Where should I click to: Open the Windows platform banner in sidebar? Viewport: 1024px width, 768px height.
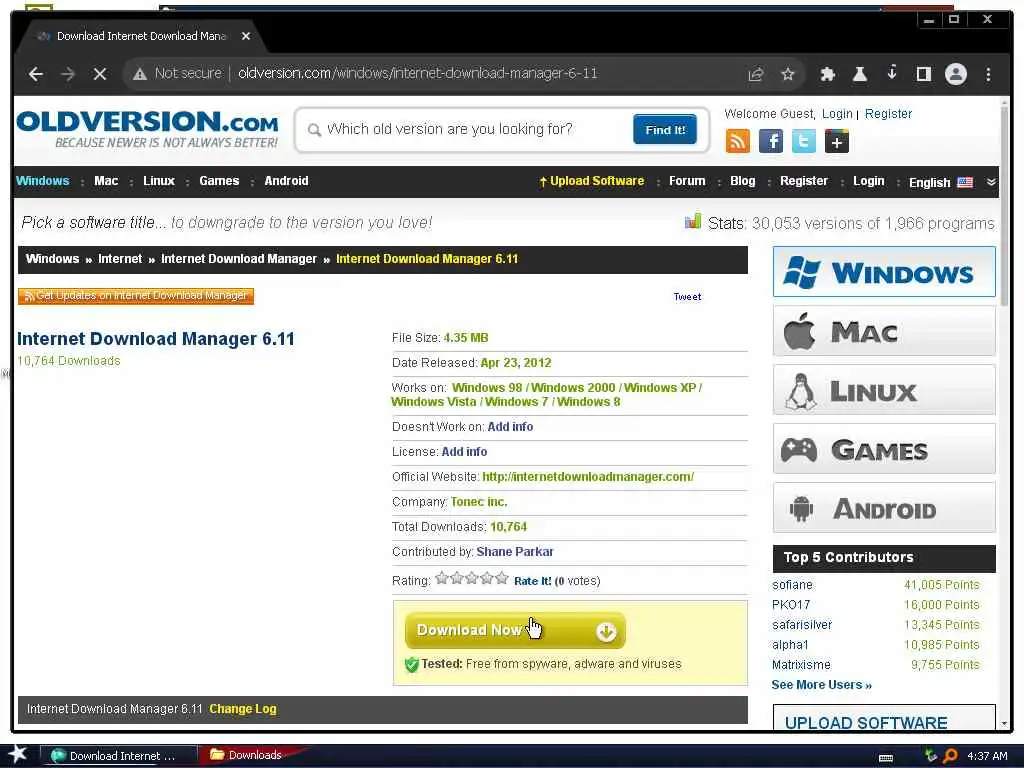point(884,272)
